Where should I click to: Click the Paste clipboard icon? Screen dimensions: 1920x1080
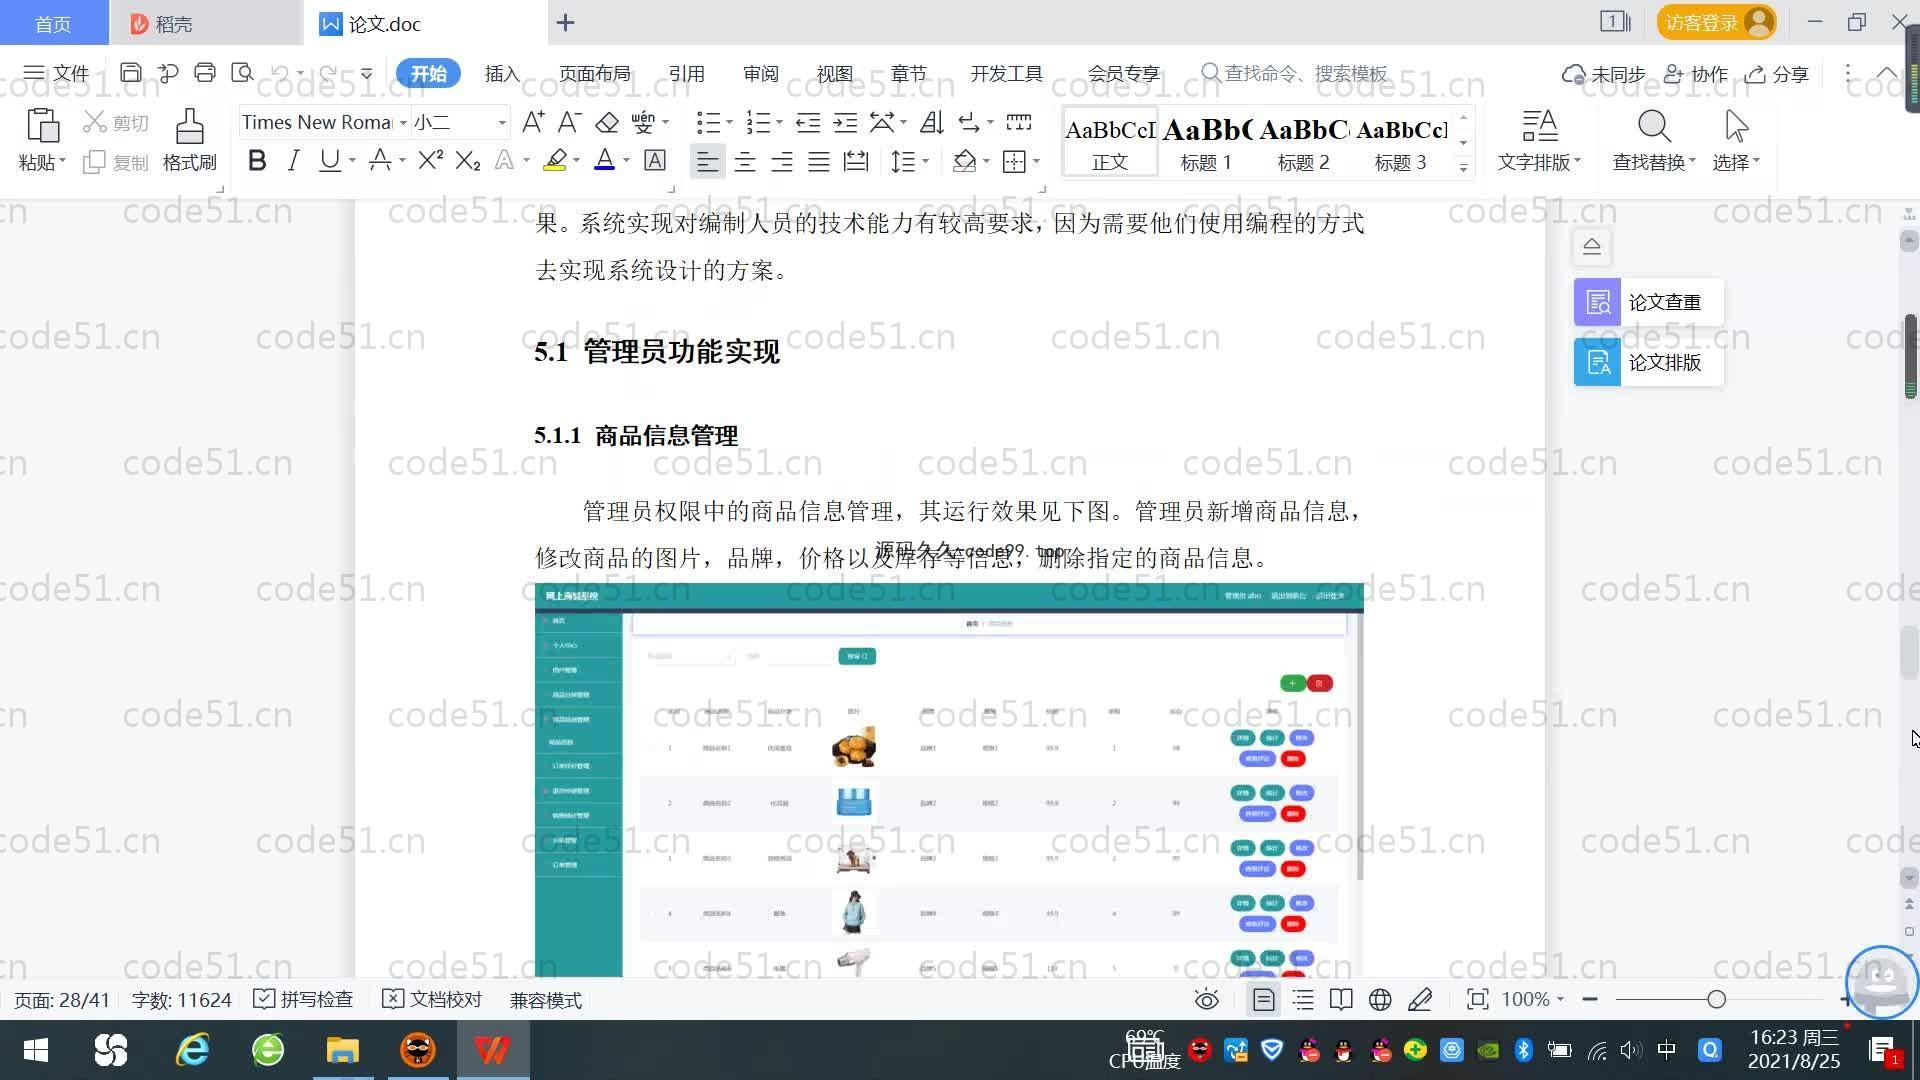(x=42, y=126)
